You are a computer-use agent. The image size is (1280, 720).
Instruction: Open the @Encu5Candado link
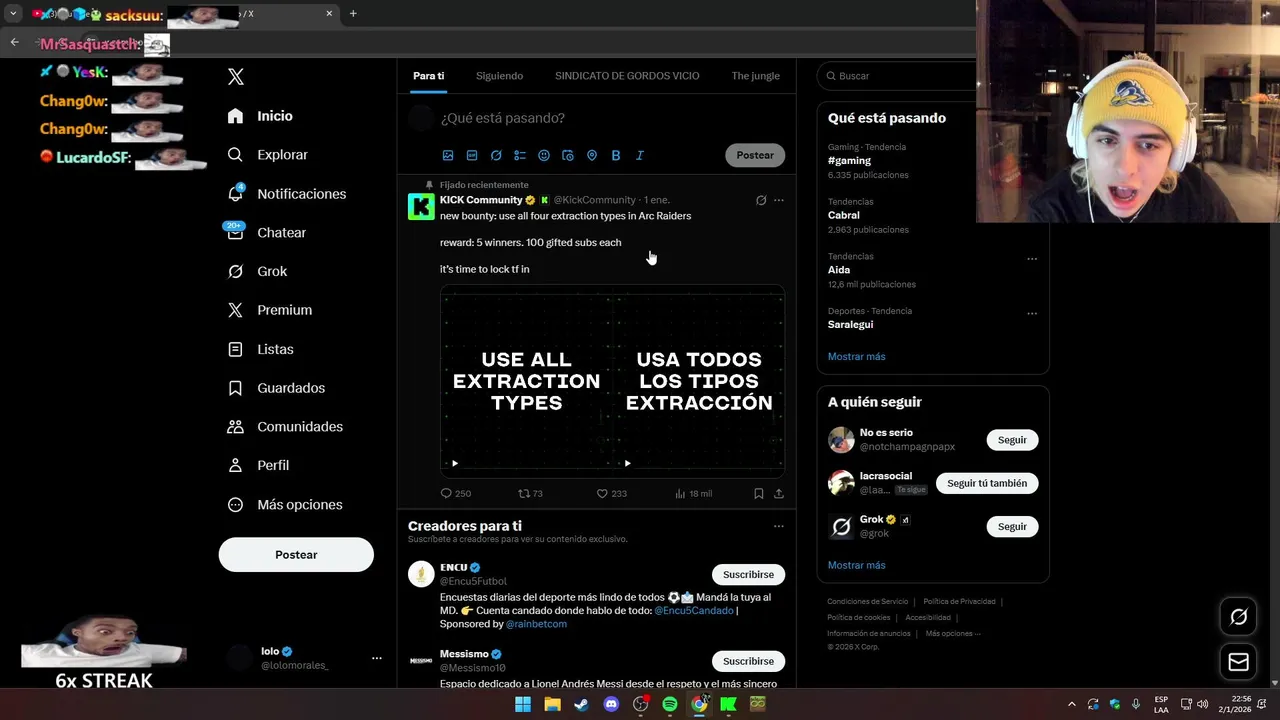click(x=694, y=611)
